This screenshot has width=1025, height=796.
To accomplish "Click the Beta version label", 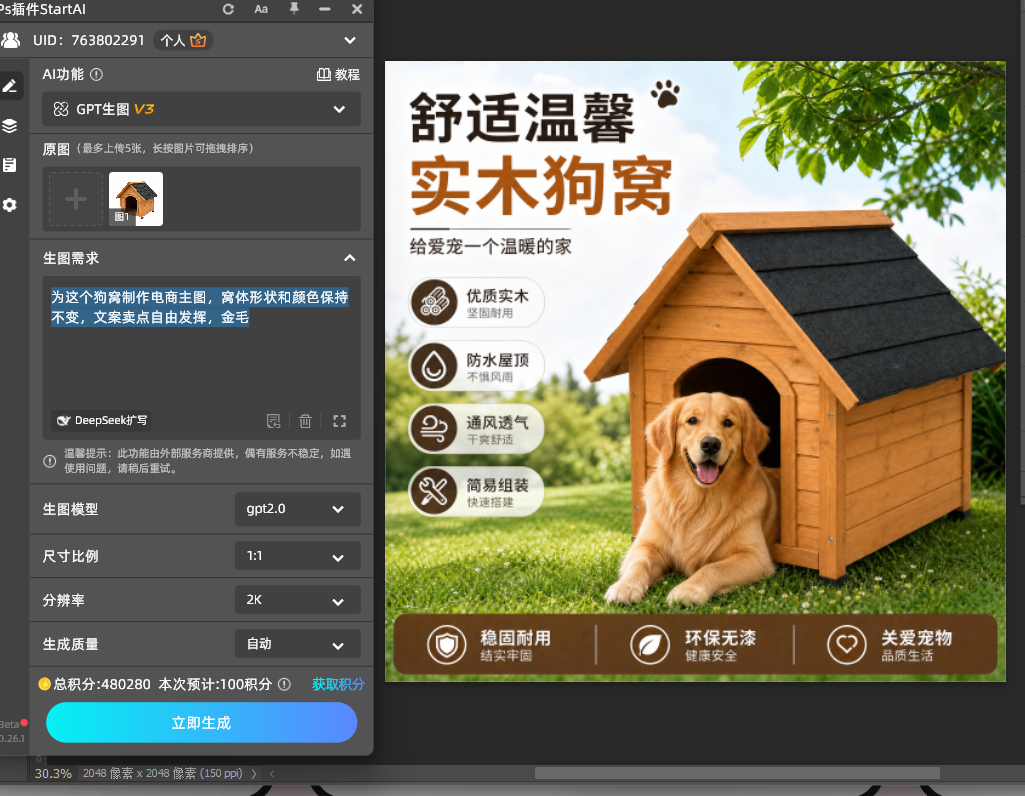I will click(10, 724).
